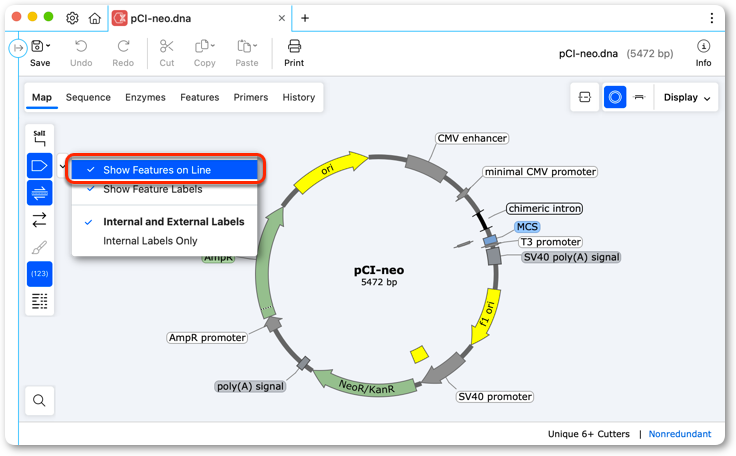Click the Redo toolbar icon
Screen dimensions: 736x456
[x=123, y=46]
